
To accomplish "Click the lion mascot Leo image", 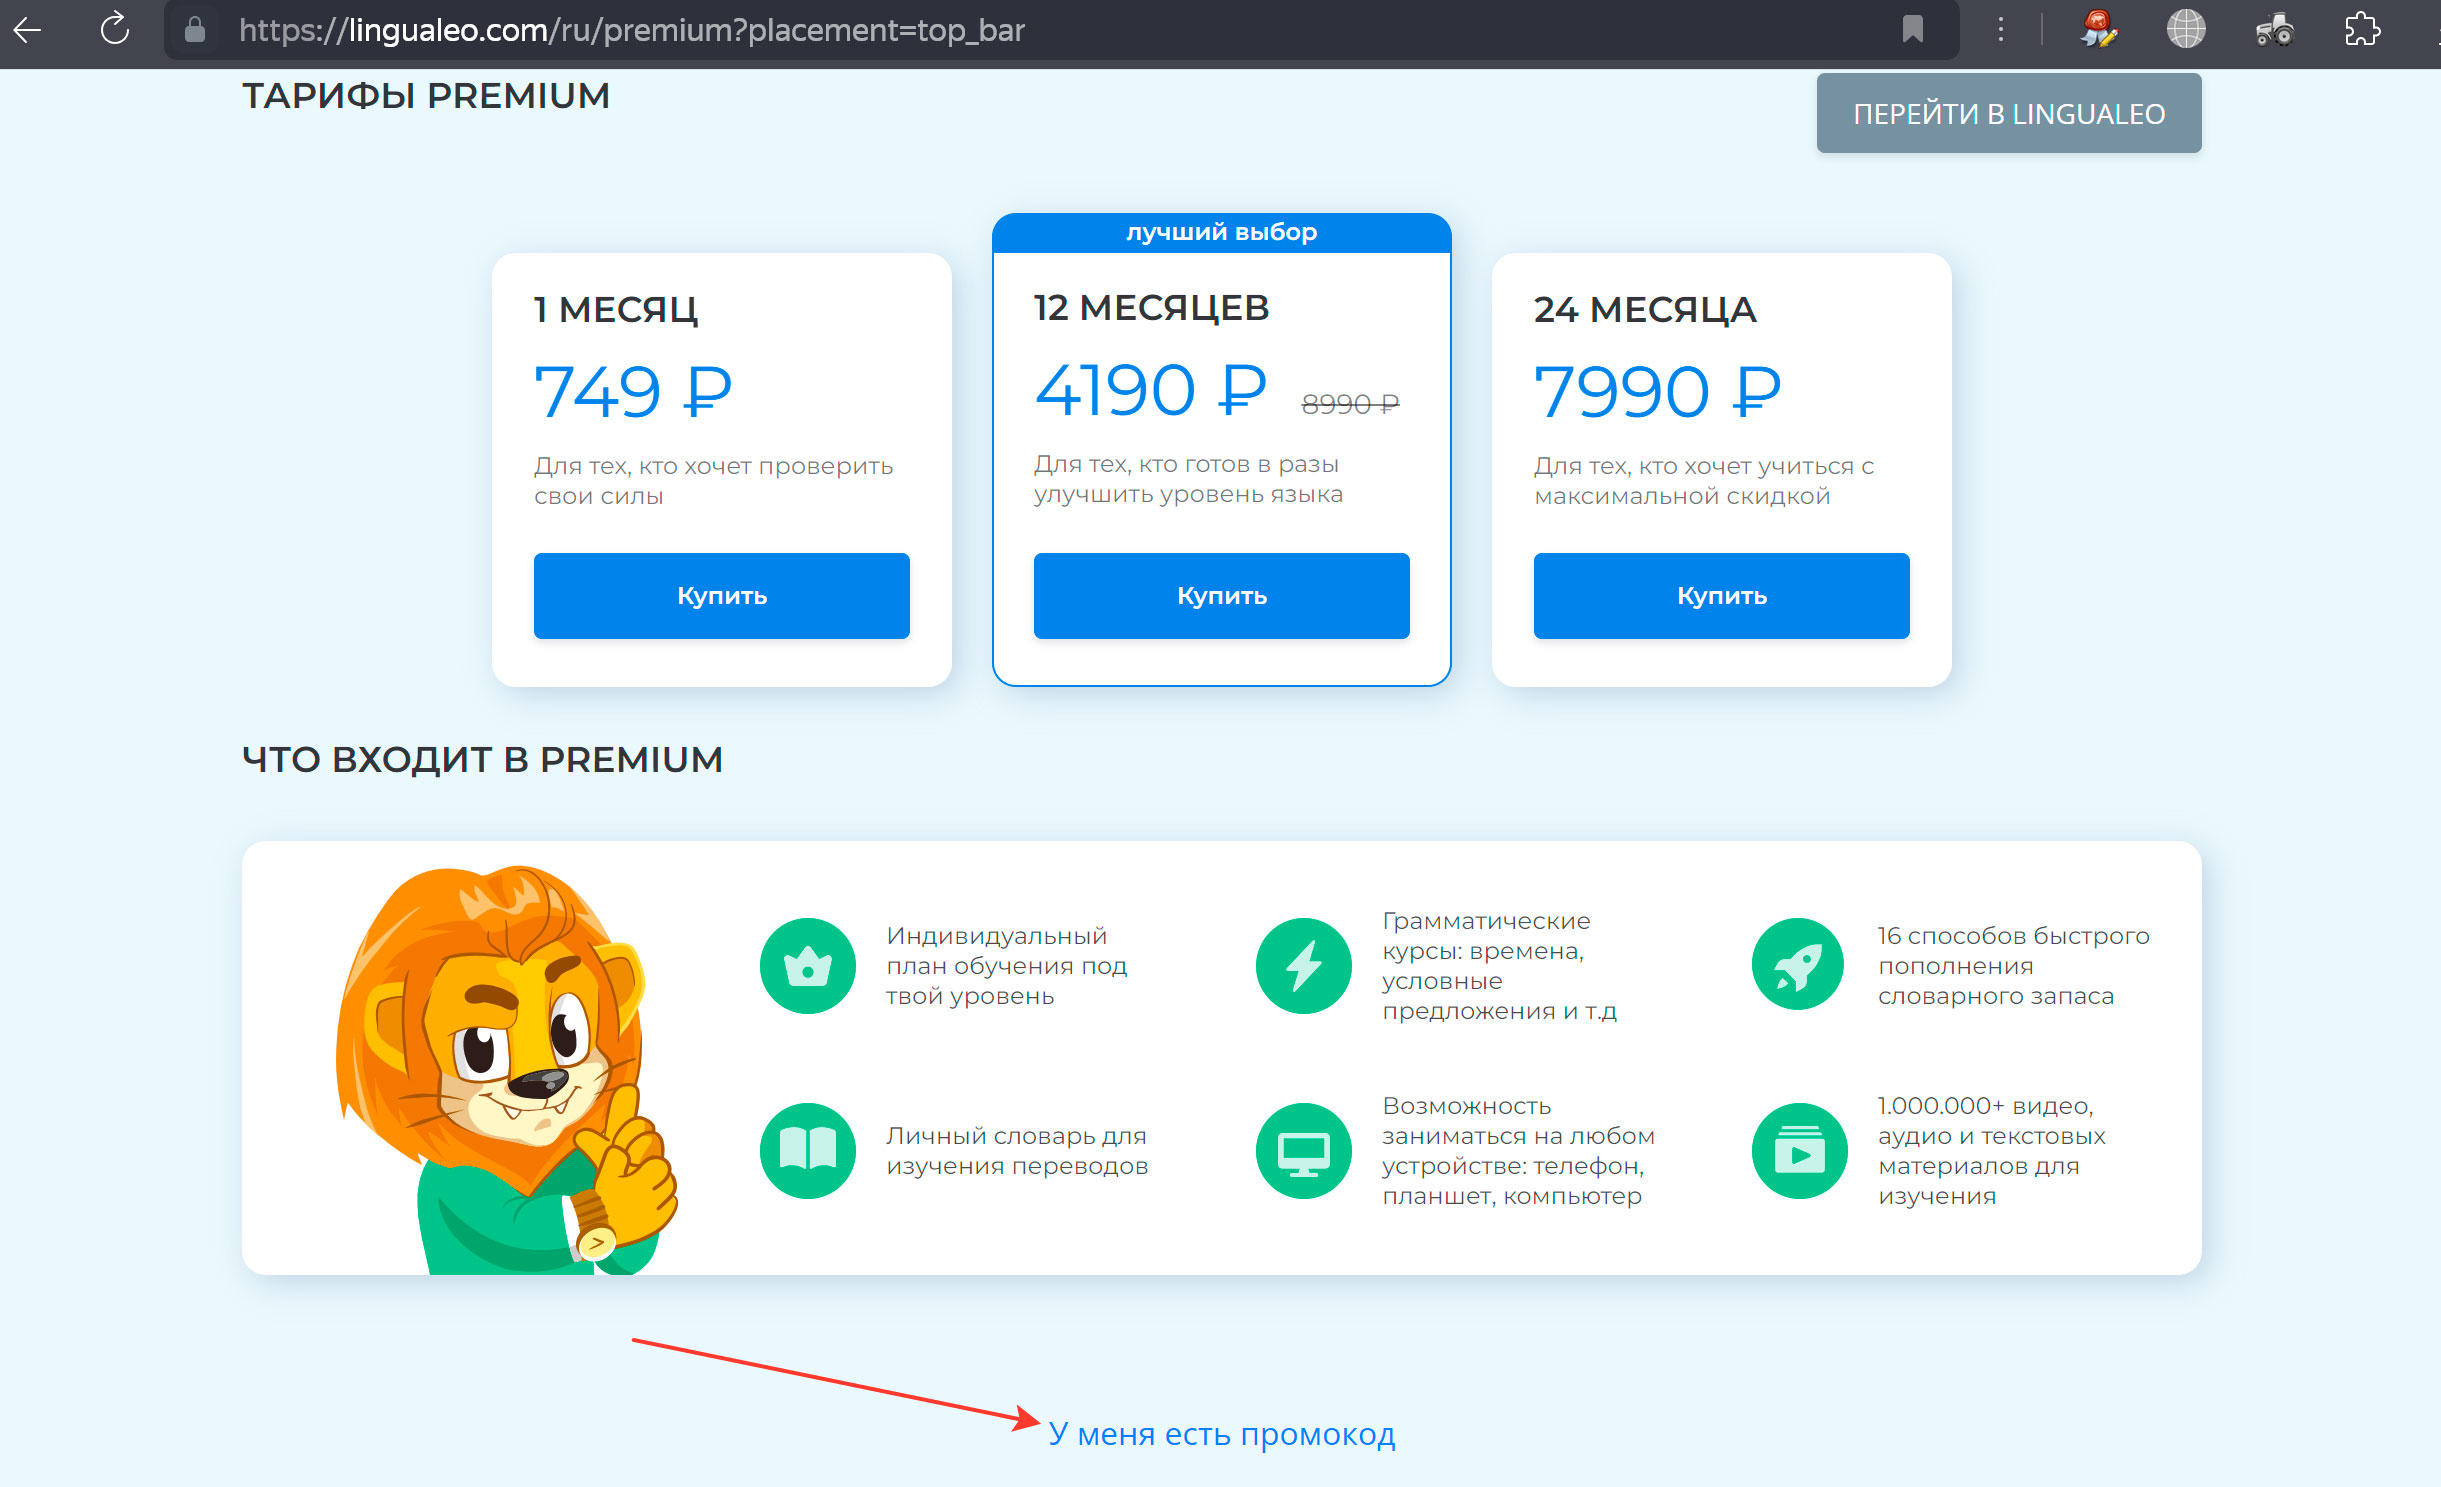I will pyautogui.click(x=506, y=1070).
